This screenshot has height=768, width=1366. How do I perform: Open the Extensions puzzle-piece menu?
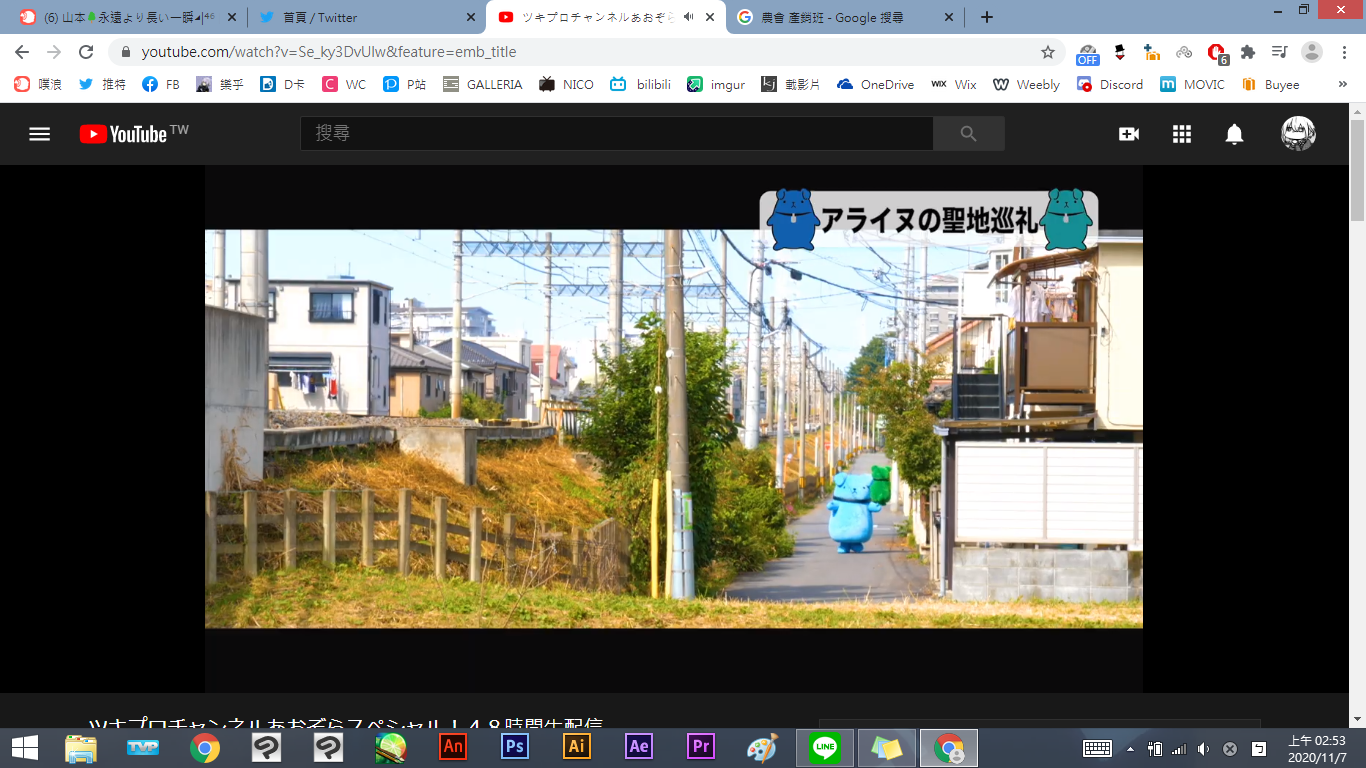point(1248,52)
